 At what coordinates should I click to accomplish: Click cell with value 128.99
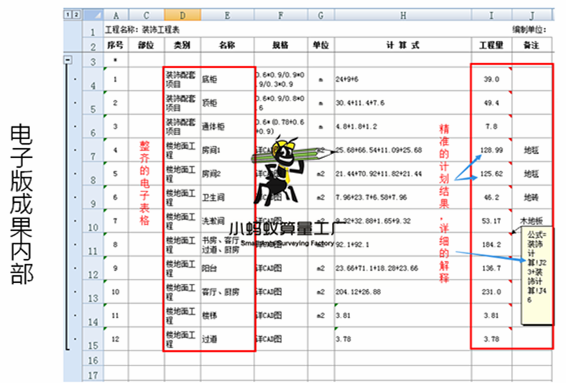point(491,150)
